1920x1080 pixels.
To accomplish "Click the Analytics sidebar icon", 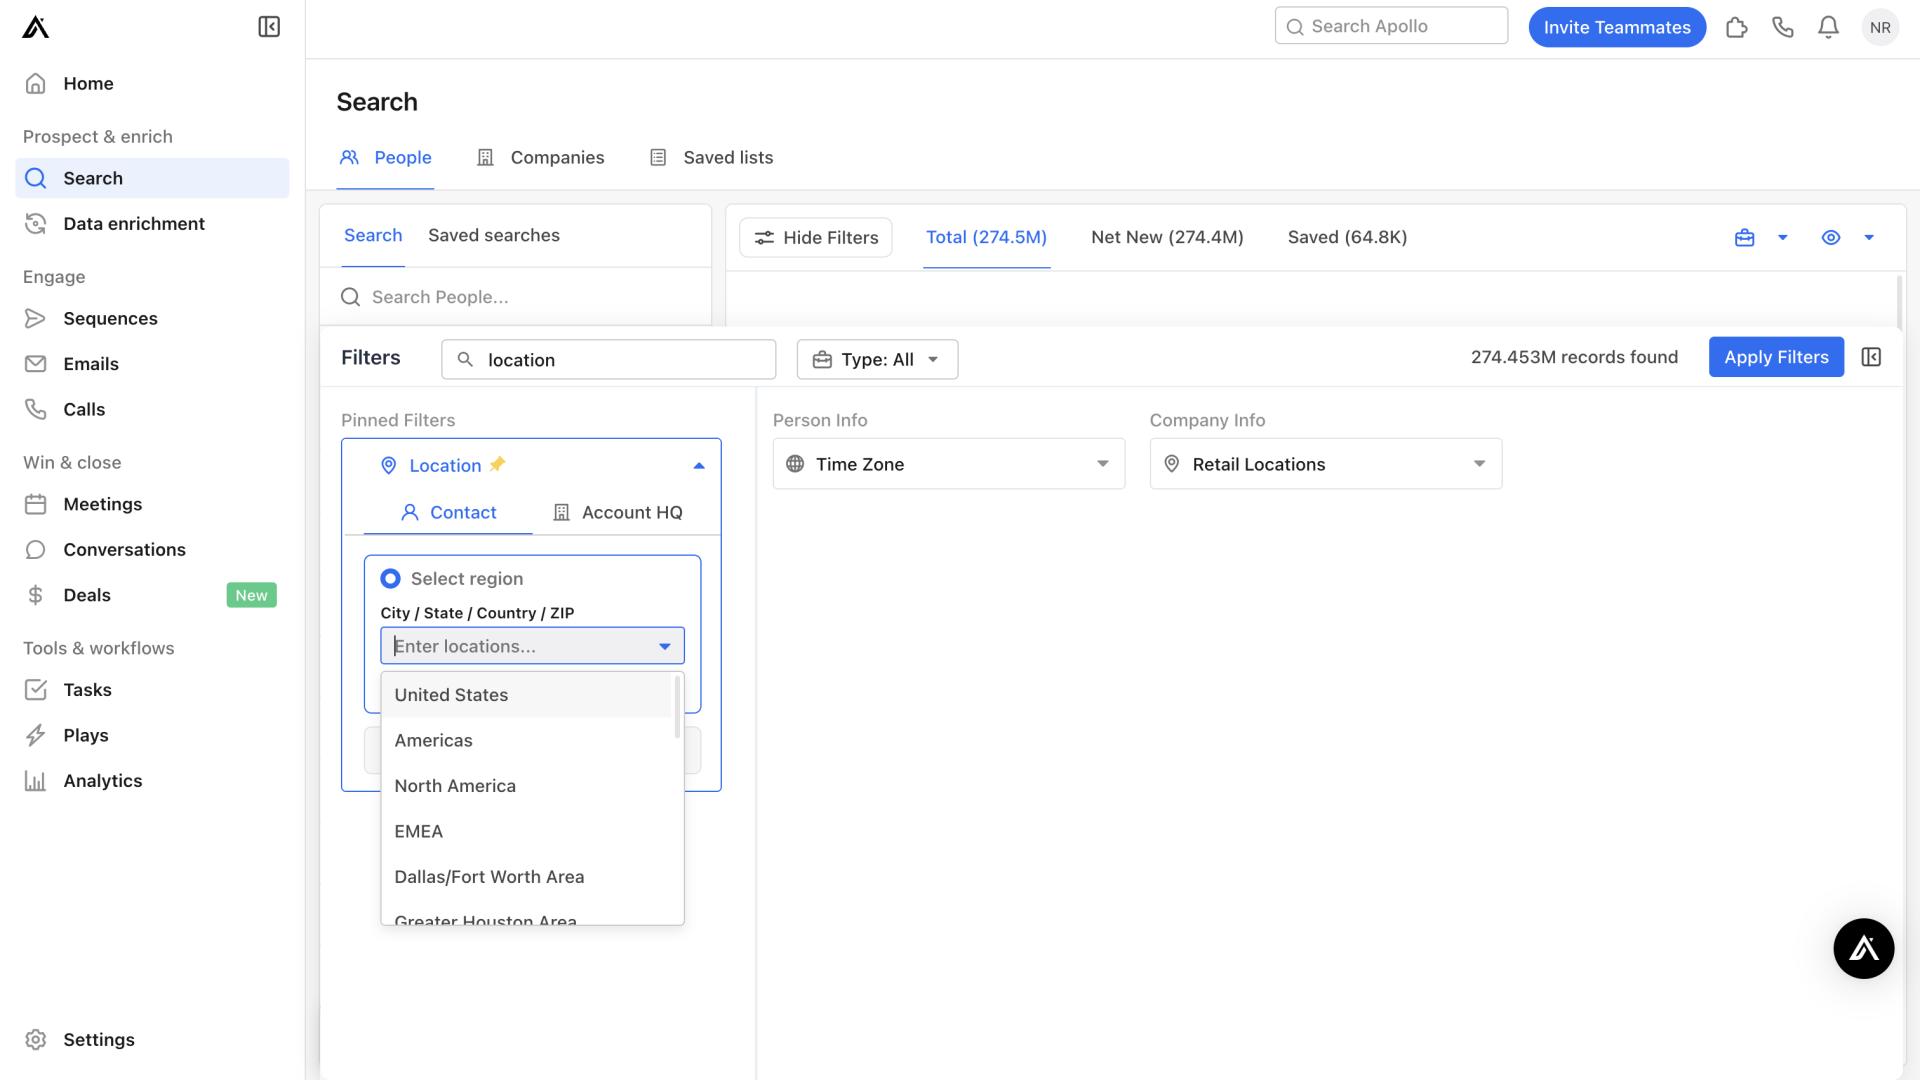I will [x=36, y=781].
